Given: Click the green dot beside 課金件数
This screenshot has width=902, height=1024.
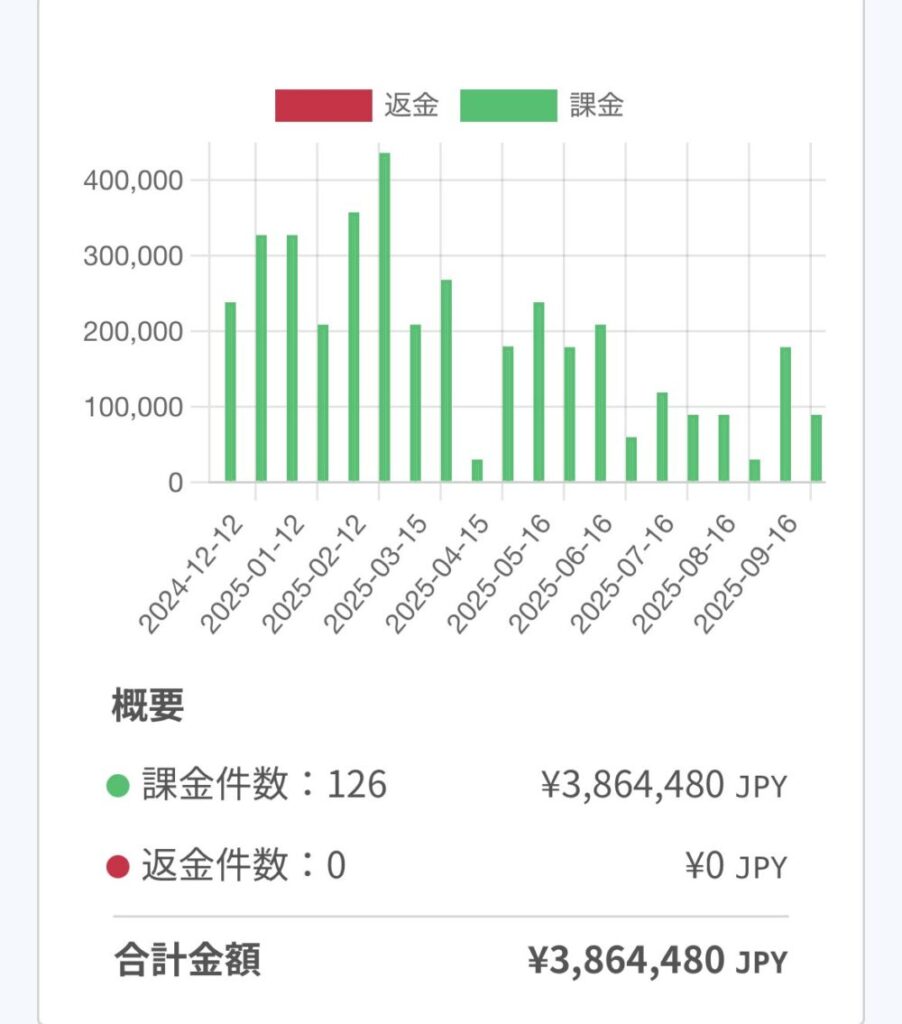Looking at the screenshot, I should point(119,786).
